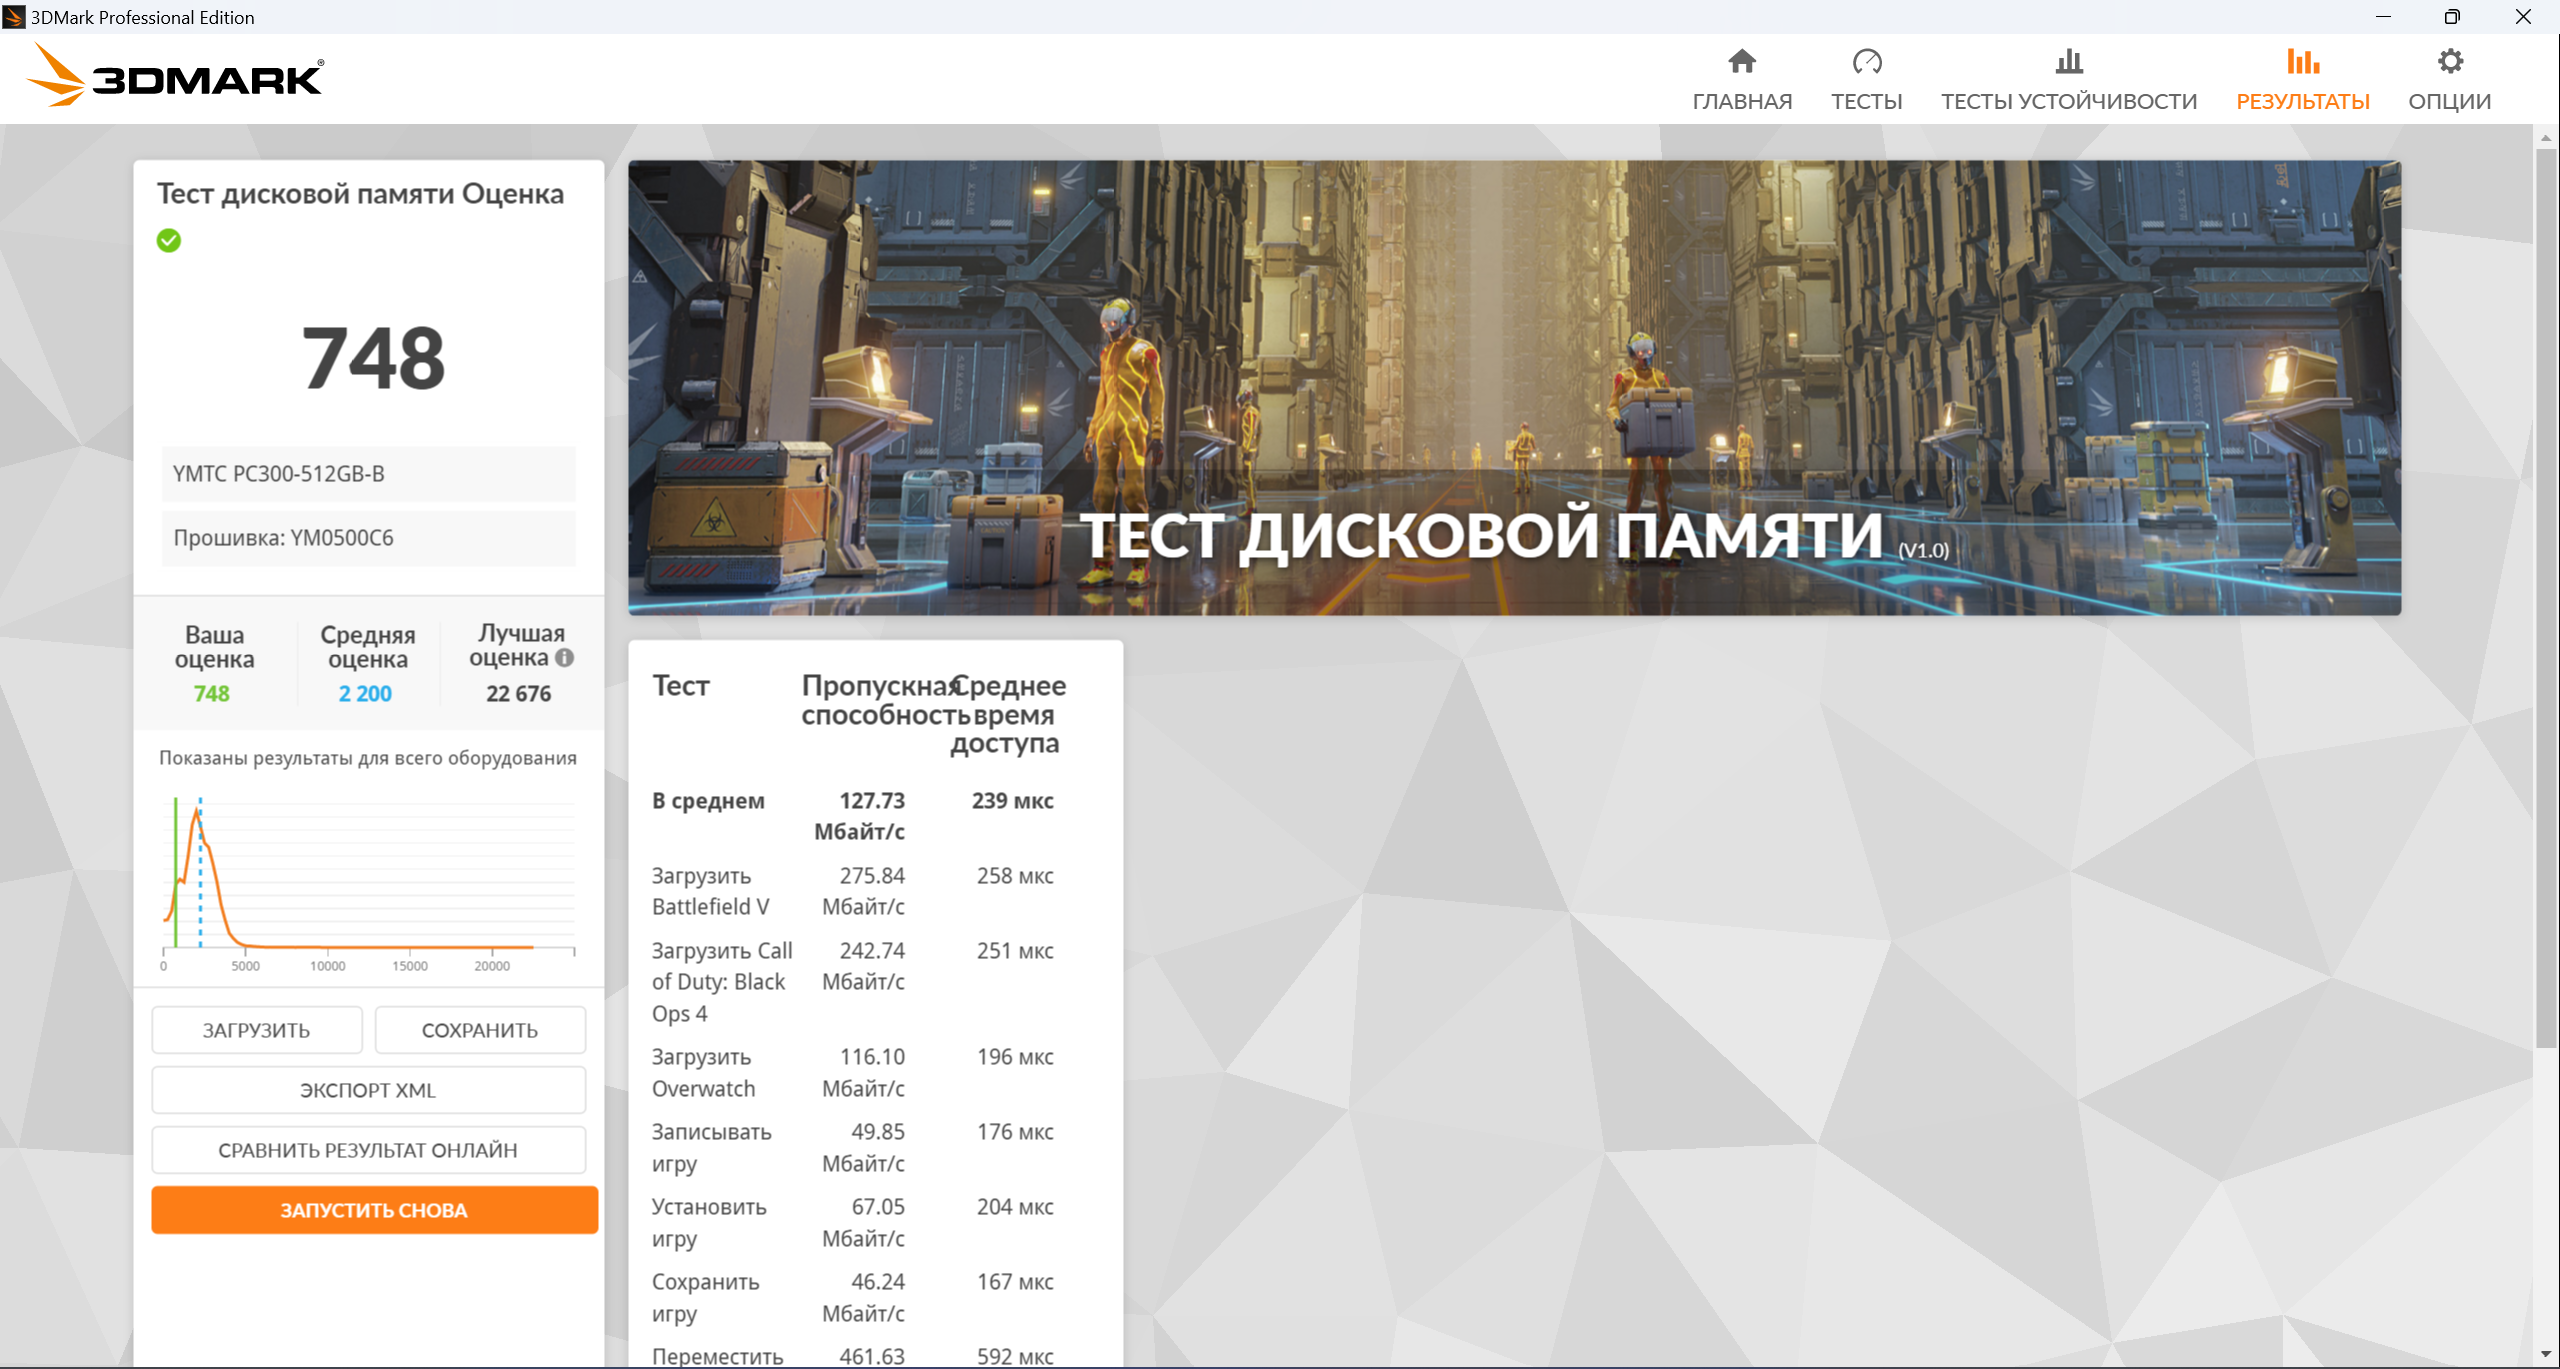Image resolution: width=2560 pixels, height=1369 pixels.
Task: Click the best score value 22 676
Action: pos(518,694)
